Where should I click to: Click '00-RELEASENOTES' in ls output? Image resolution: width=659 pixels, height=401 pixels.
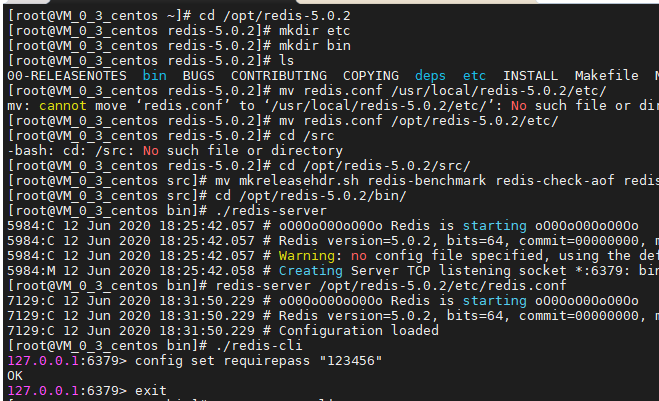pyautogui.click(x=67, y=76)
